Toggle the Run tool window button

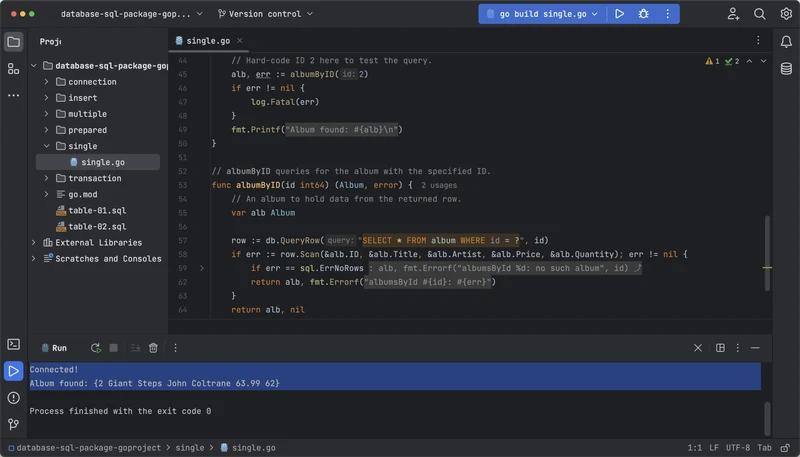[x=13, y=371]
